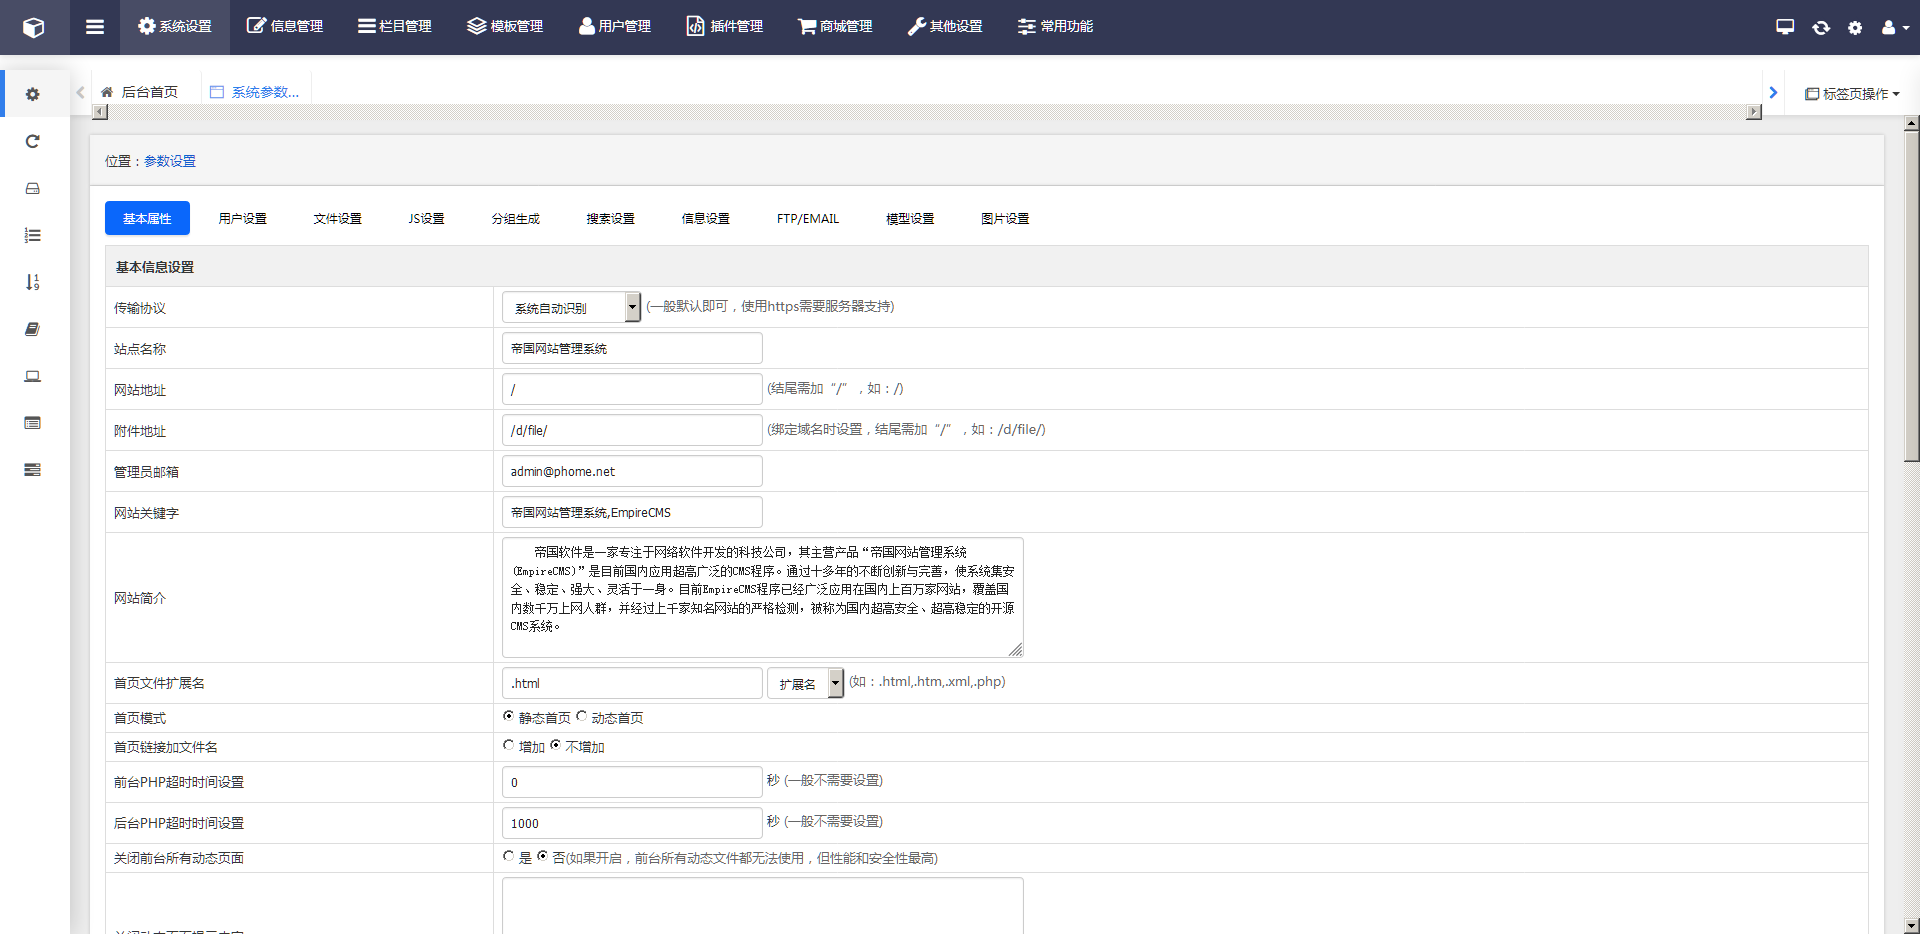Open the user account dropdown icon
1920x934 pixels.
click(x=1895, y=27)
